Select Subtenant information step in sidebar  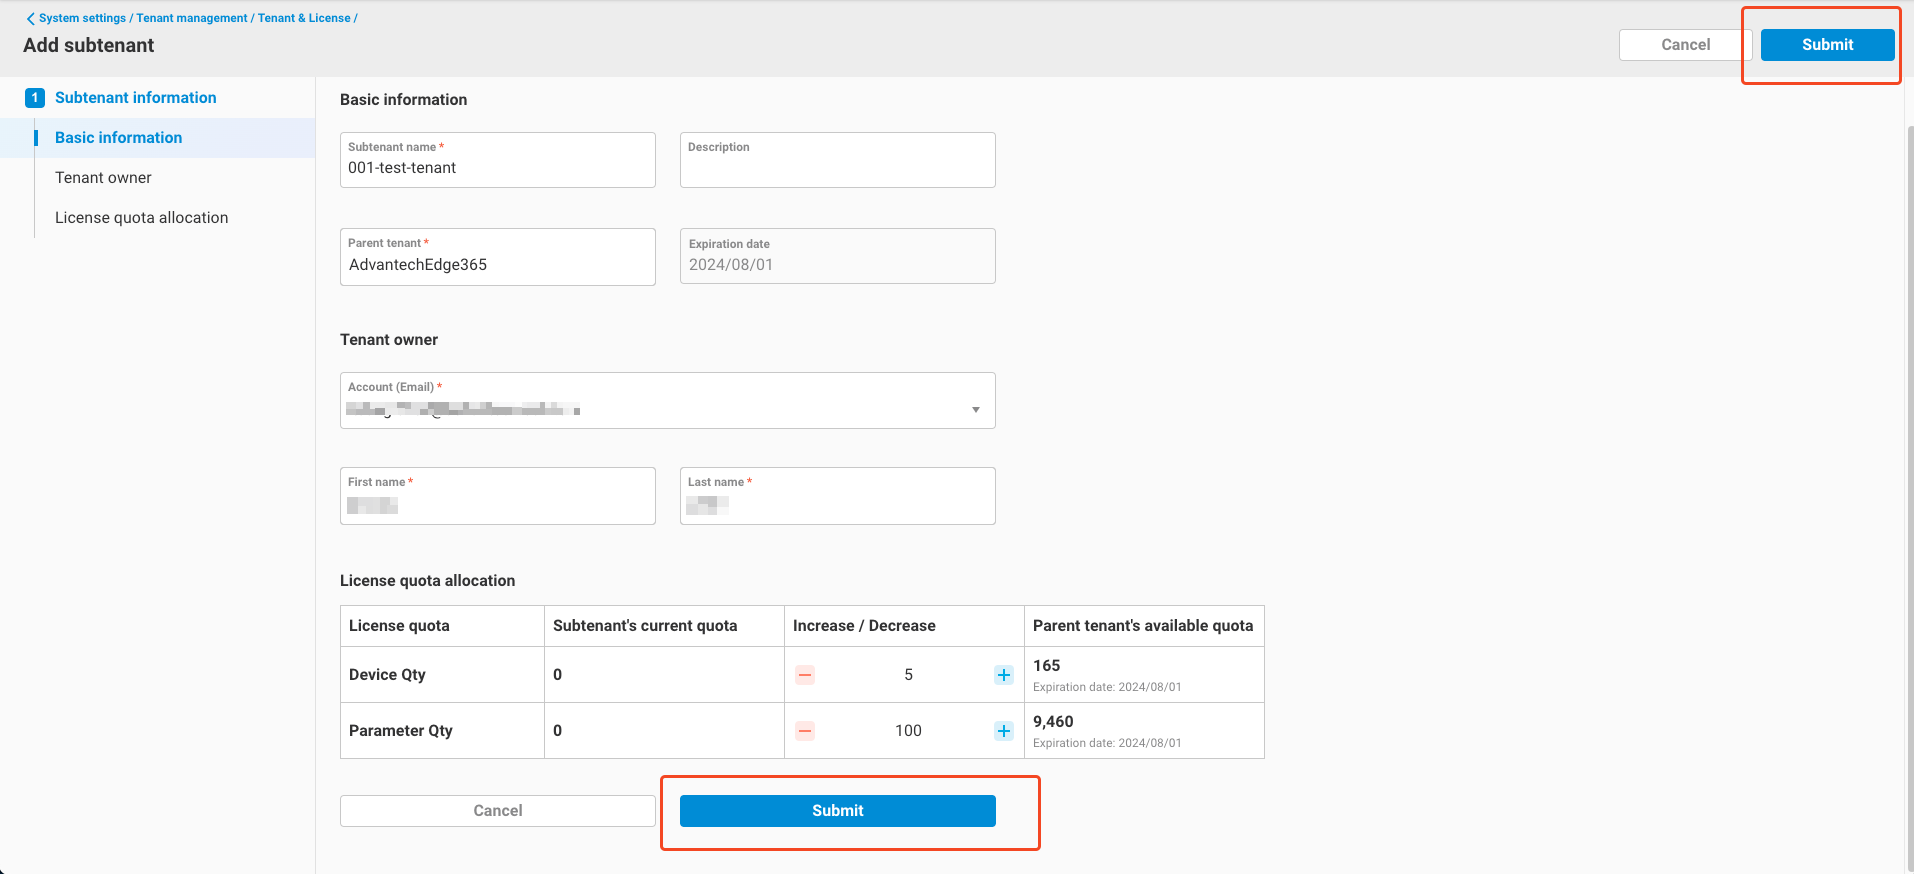coord(136,98)
